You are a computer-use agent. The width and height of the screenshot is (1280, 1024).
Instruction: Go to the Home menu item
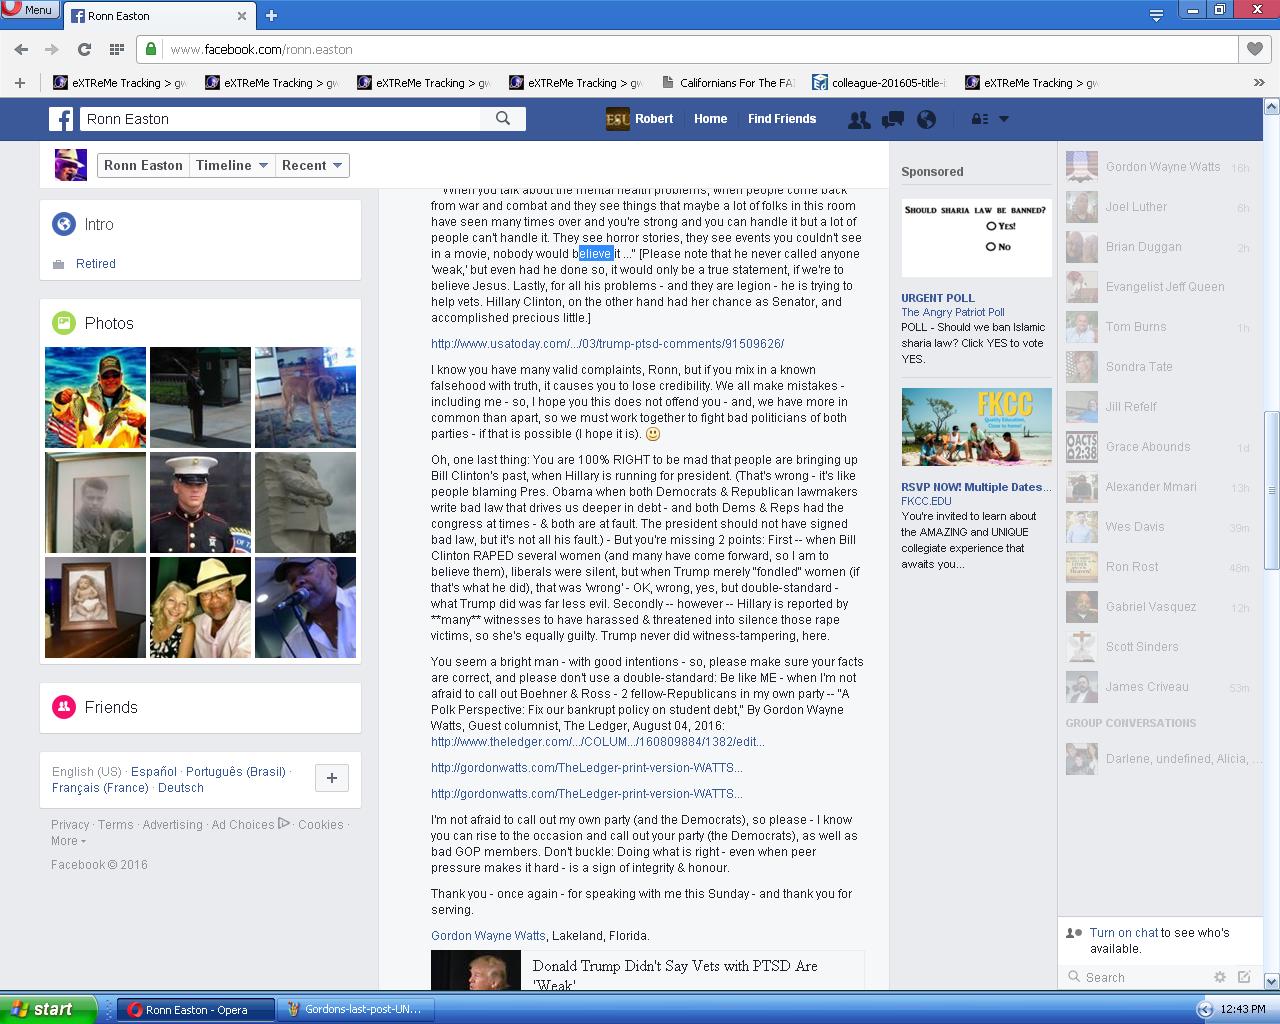pos(710,119)
